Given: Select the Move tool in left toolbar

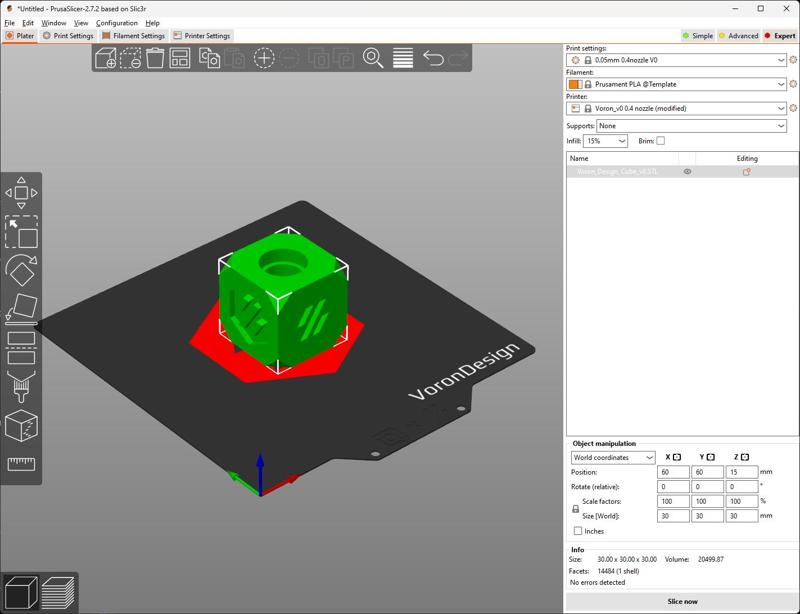Looking at the screenshot, I should click(21, 192).
